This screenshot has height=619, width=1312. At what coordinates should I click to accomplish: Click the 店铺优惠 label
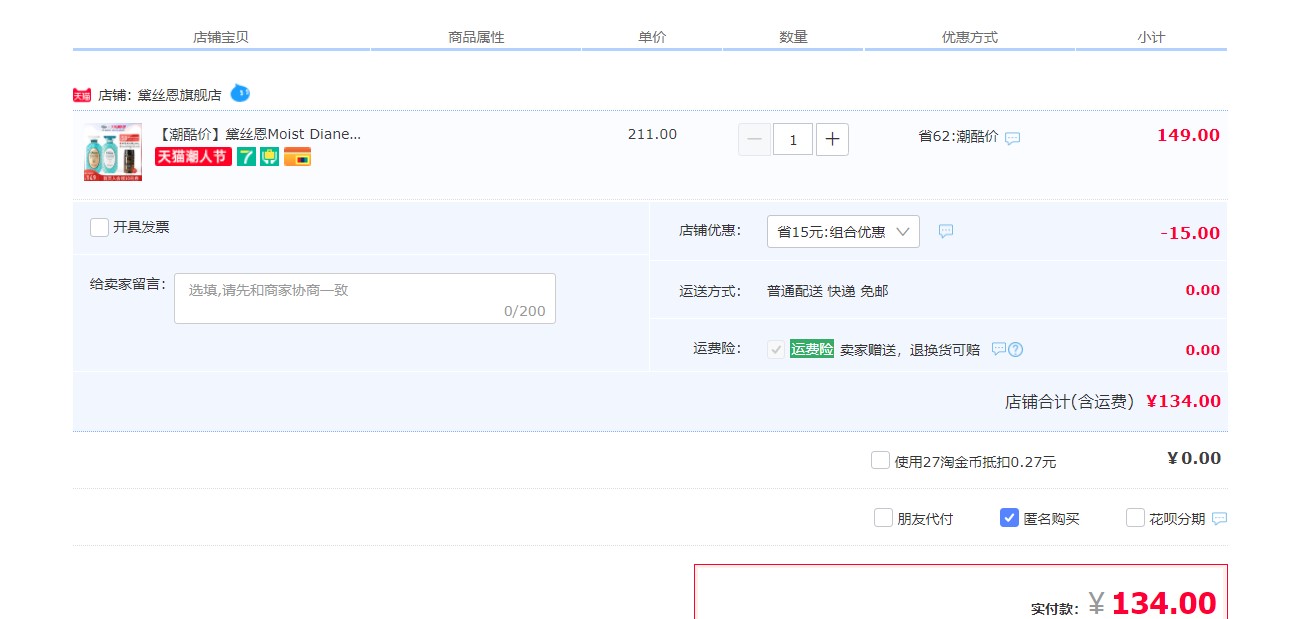click(710, 230)
